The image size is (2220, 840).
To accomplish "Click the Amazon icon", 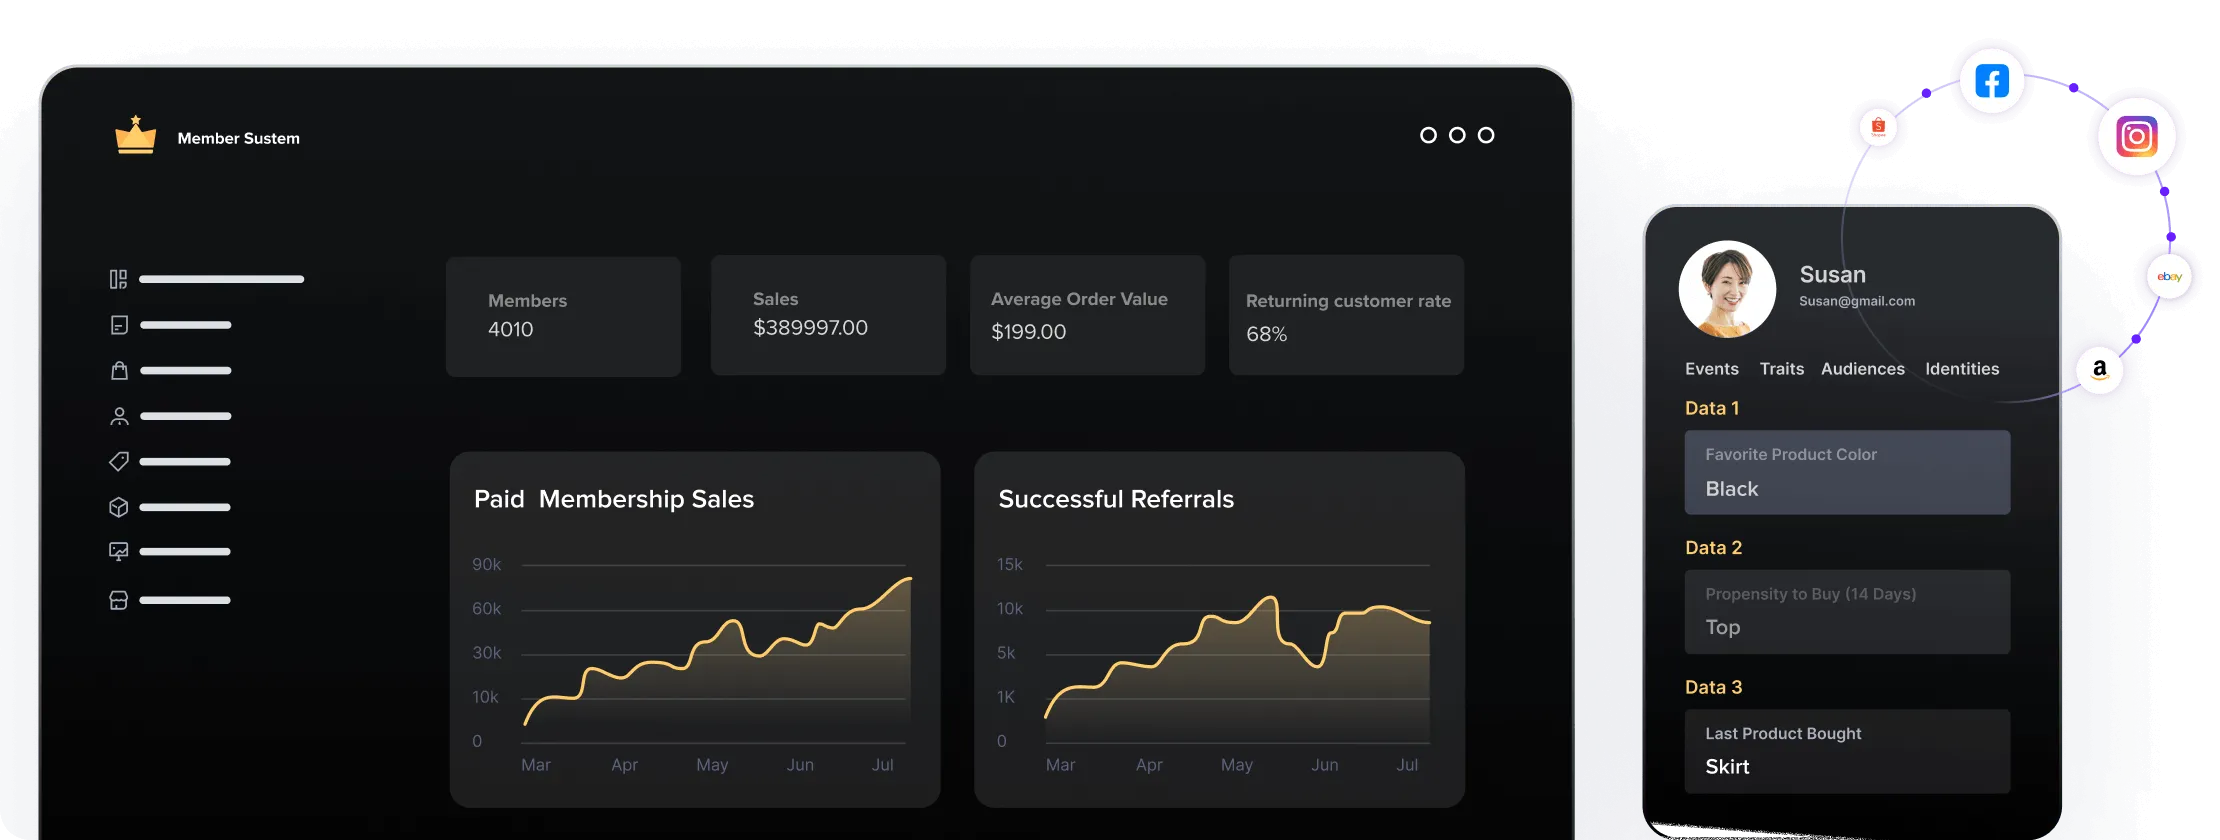I will click(2100, 369).
